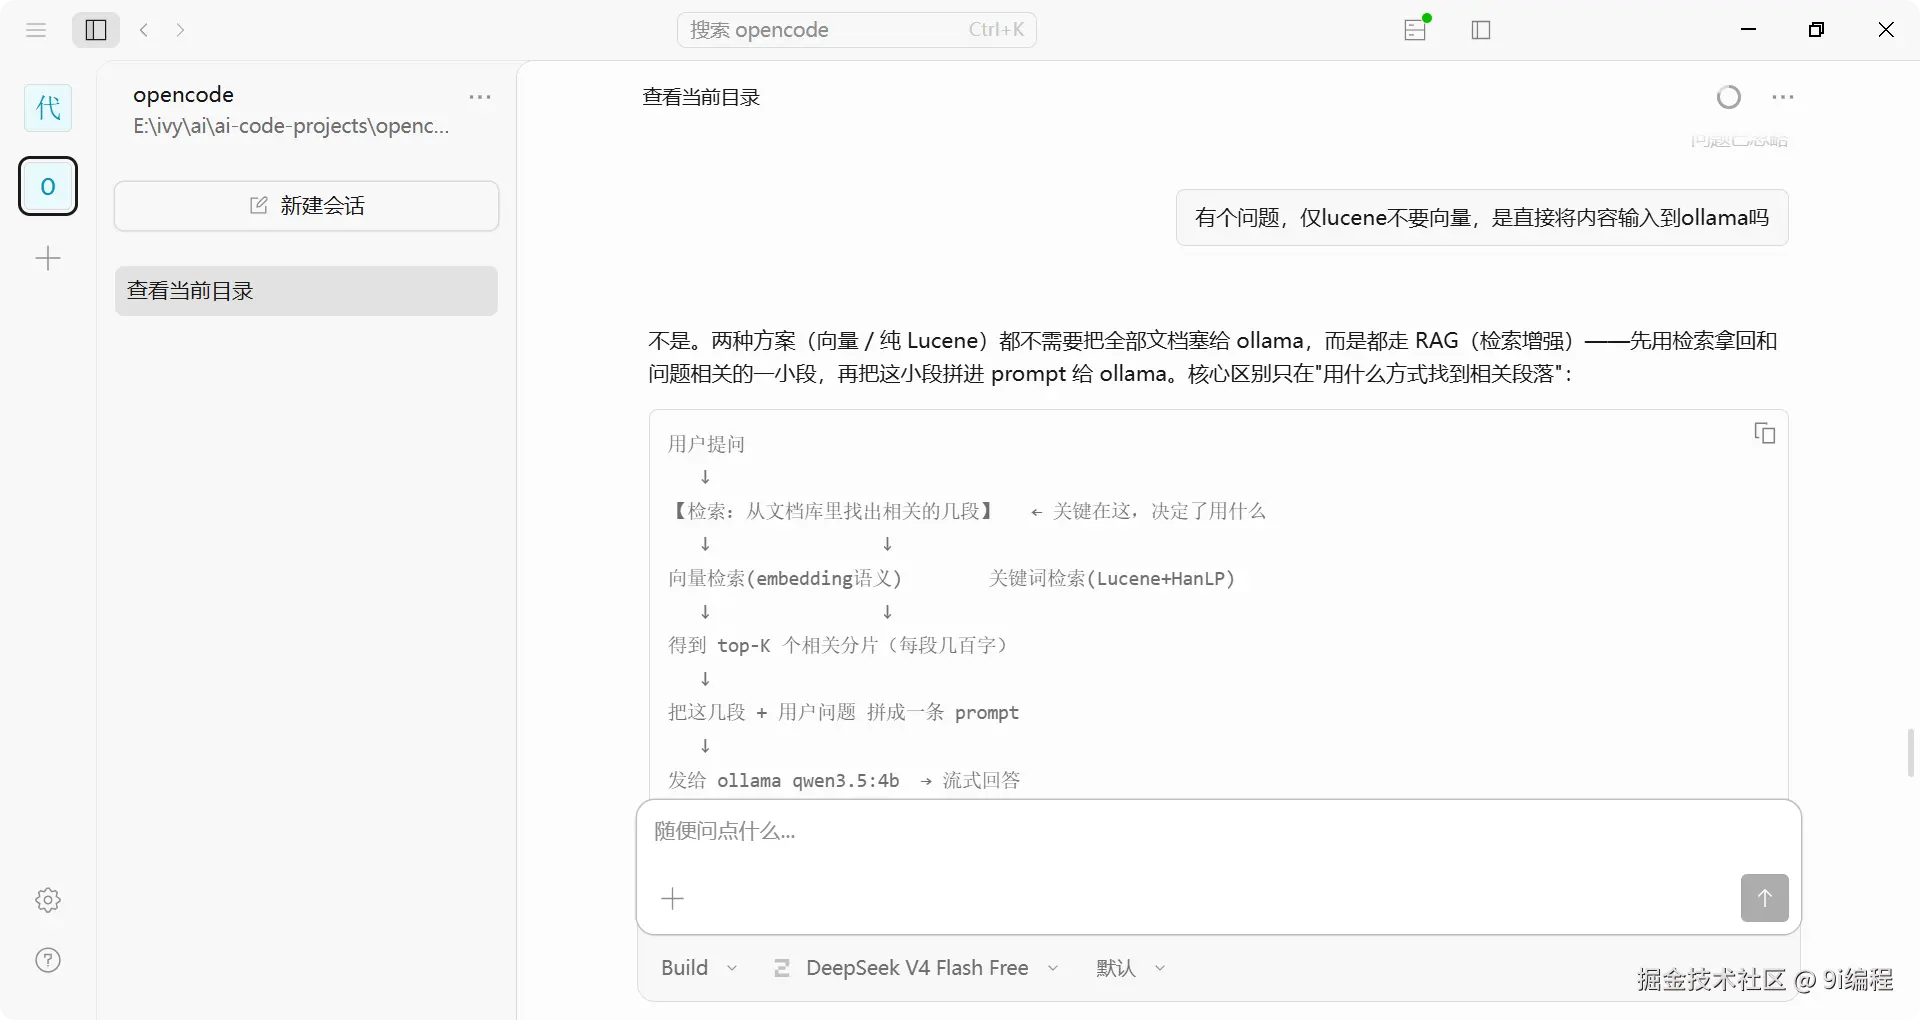Focus the 随便问点什么 message input

(x=1218, y=831)
